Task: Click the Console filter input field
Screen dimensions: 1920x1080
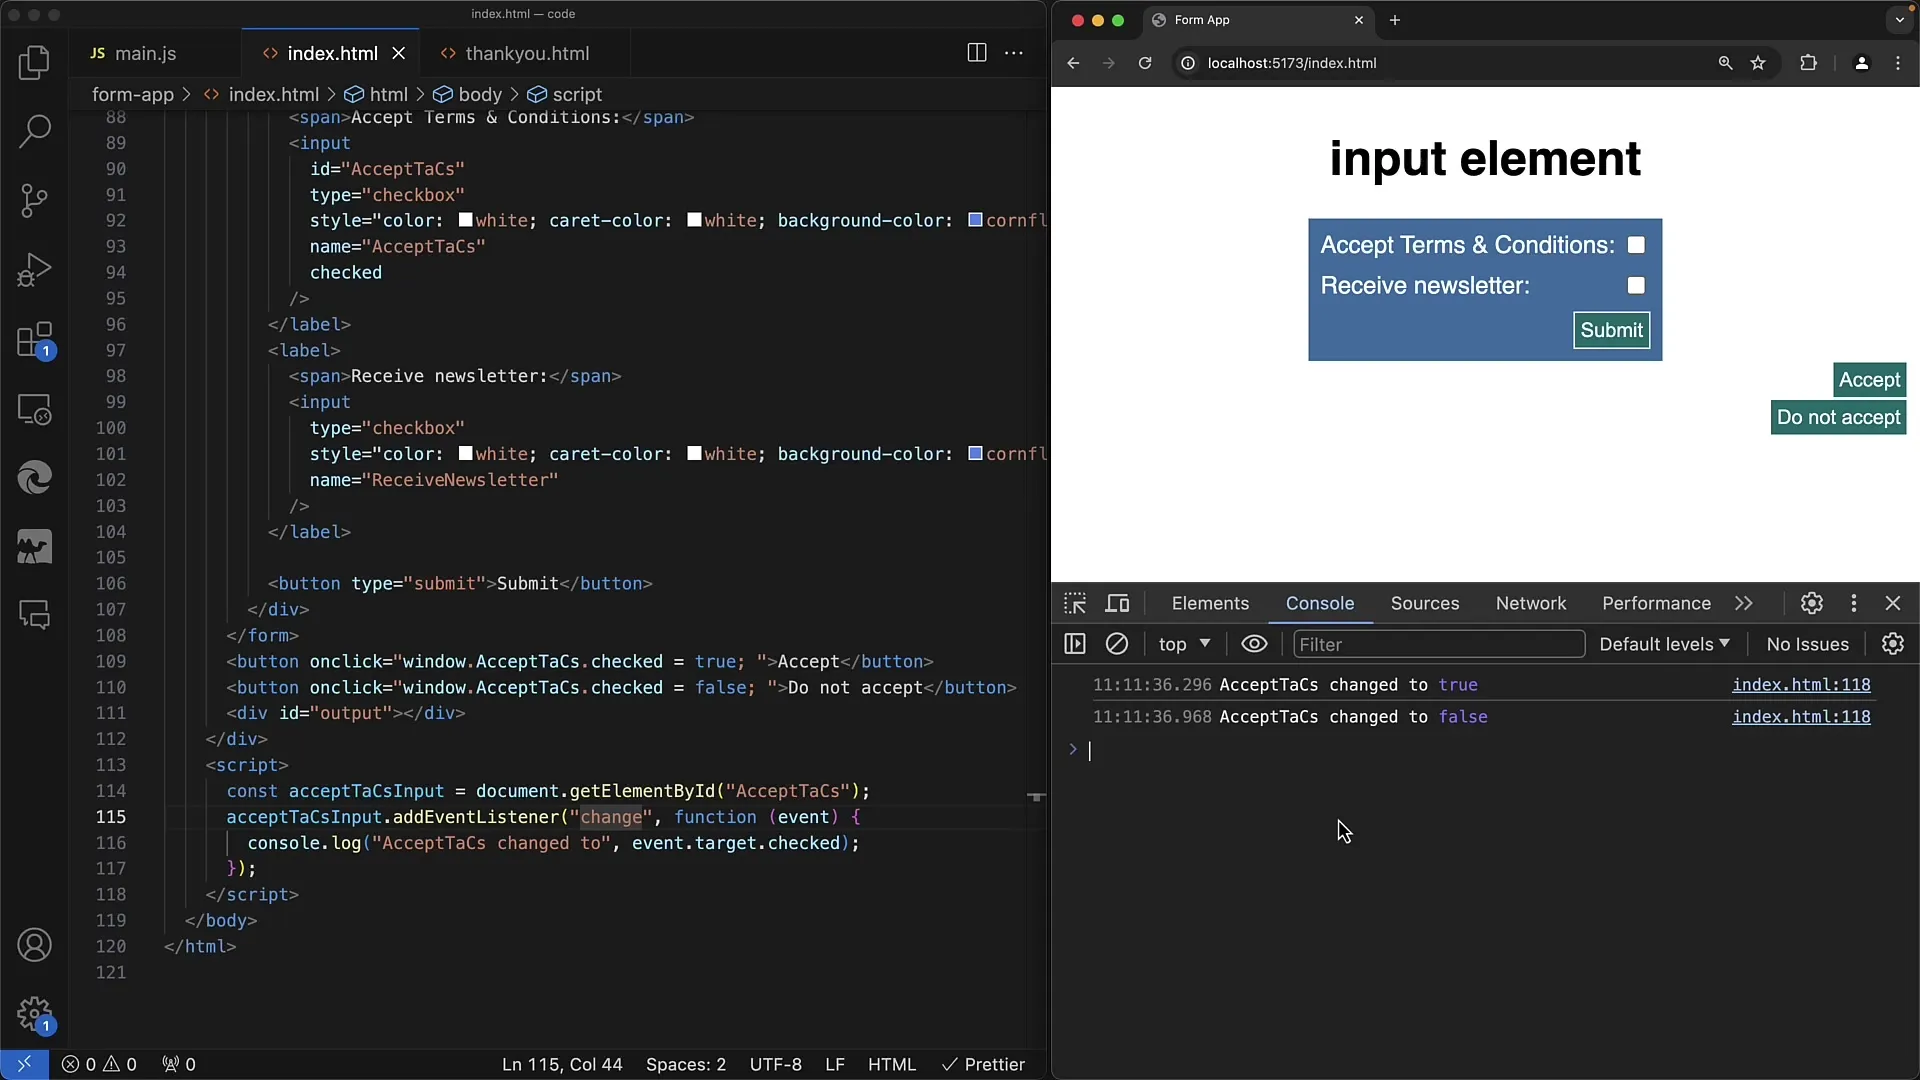Action: click(x=1437, y=644)
